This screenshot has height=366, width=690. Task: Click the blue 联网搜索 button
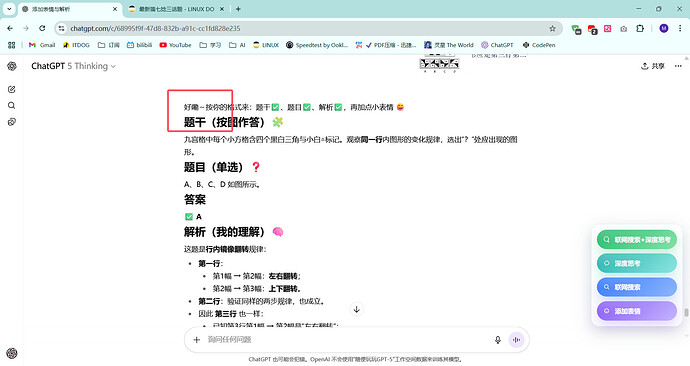pyautogui.click(x=637, y=287)
